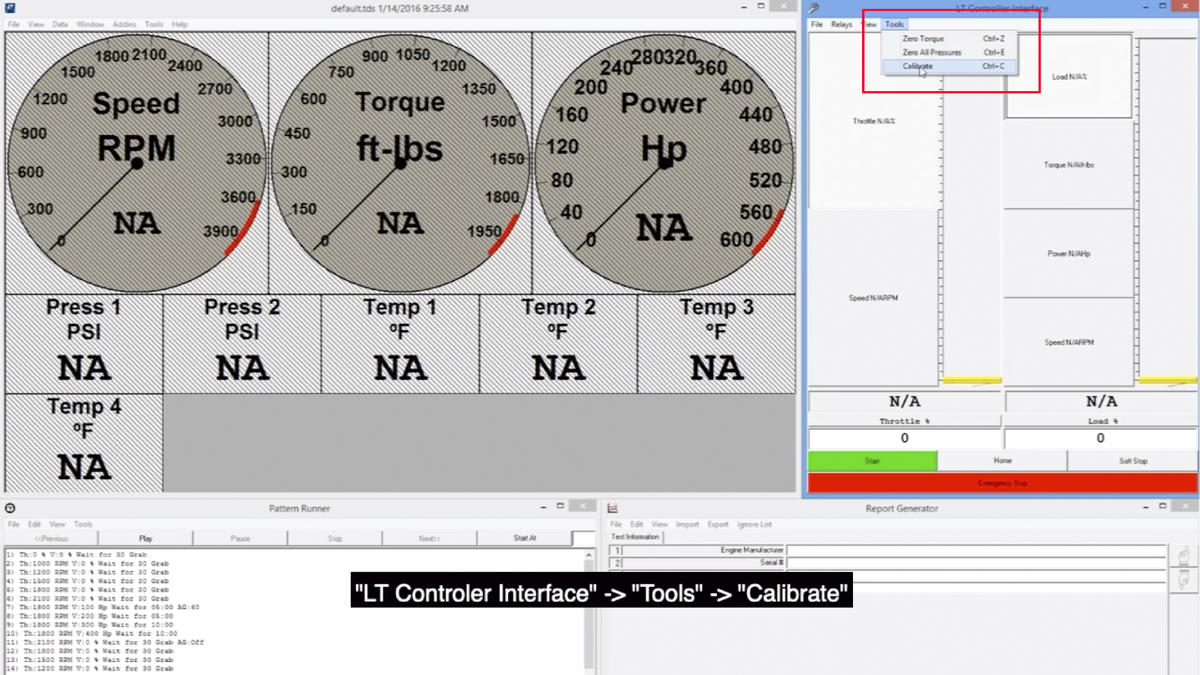Click the Load % value field
Screen dimensions: 1200x675
click(1100, 438)
